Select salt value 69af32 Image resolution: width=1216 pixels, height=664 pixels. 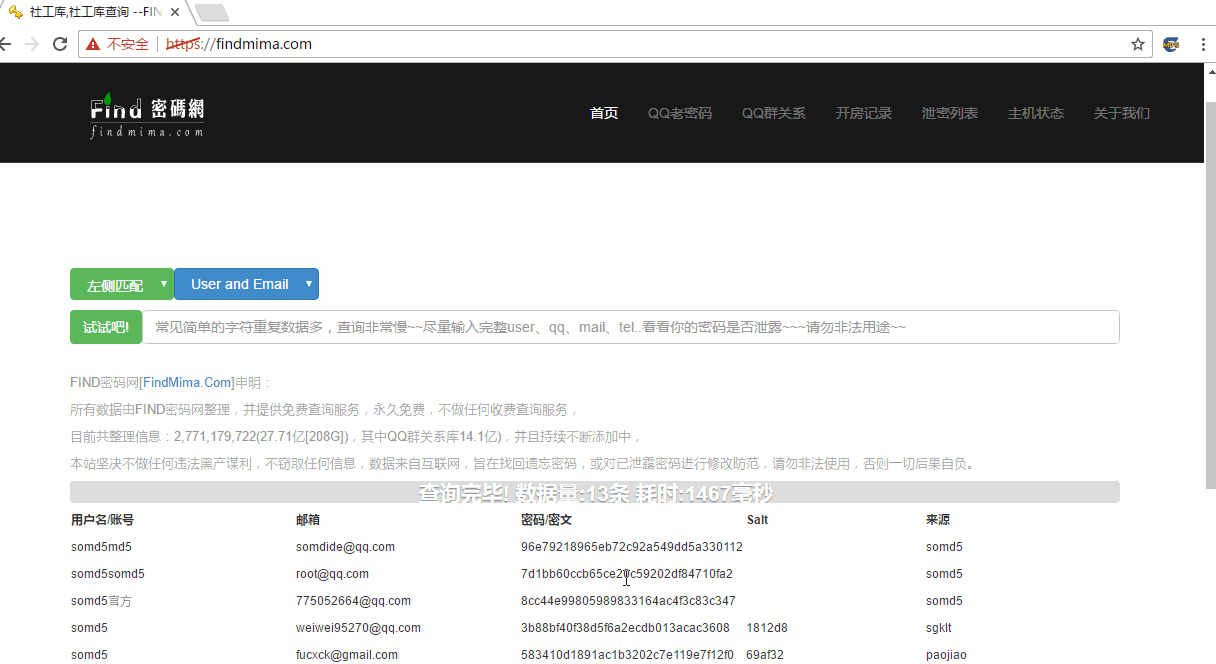(x=767, y=655)
